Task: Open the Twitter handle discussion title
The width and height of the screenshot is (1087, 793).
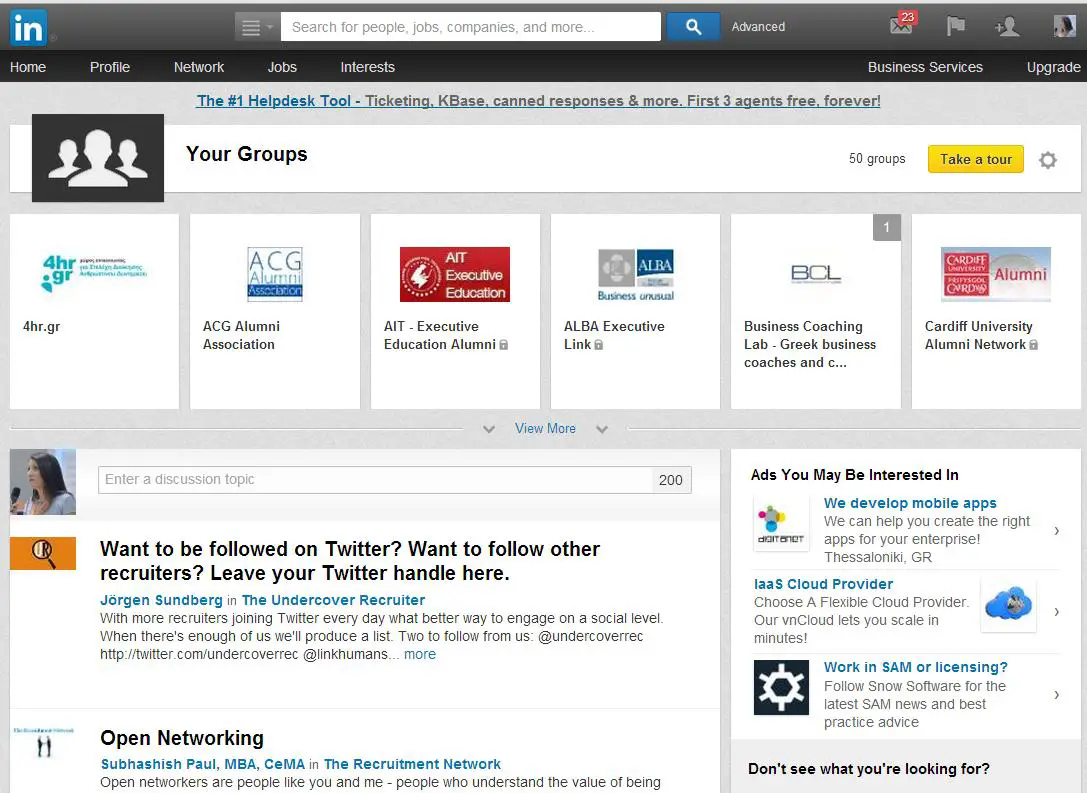Action: coord(350,561)
